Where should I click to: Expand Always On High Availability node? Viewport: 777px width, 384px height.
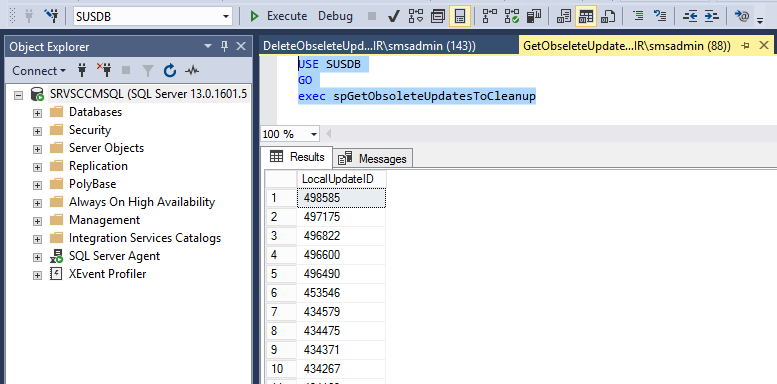click(37, 203)
